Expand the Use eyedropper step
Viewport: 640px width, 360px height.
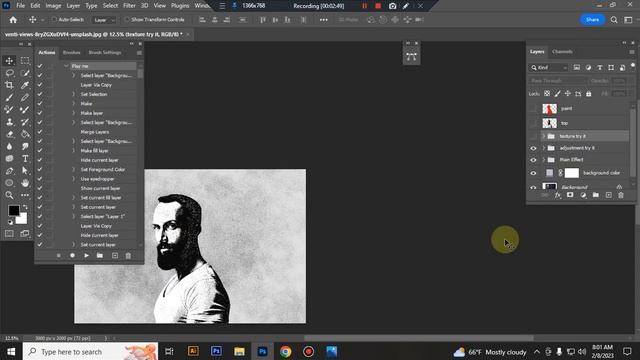point(74,179)
